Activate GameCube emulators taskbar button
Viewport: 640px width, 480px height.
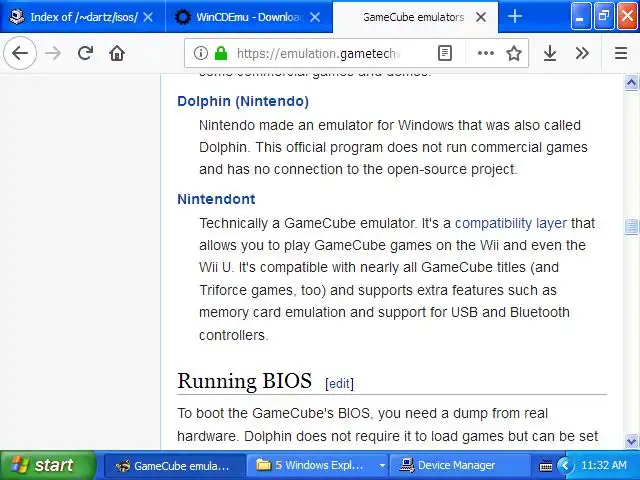[x=175, y=465]
